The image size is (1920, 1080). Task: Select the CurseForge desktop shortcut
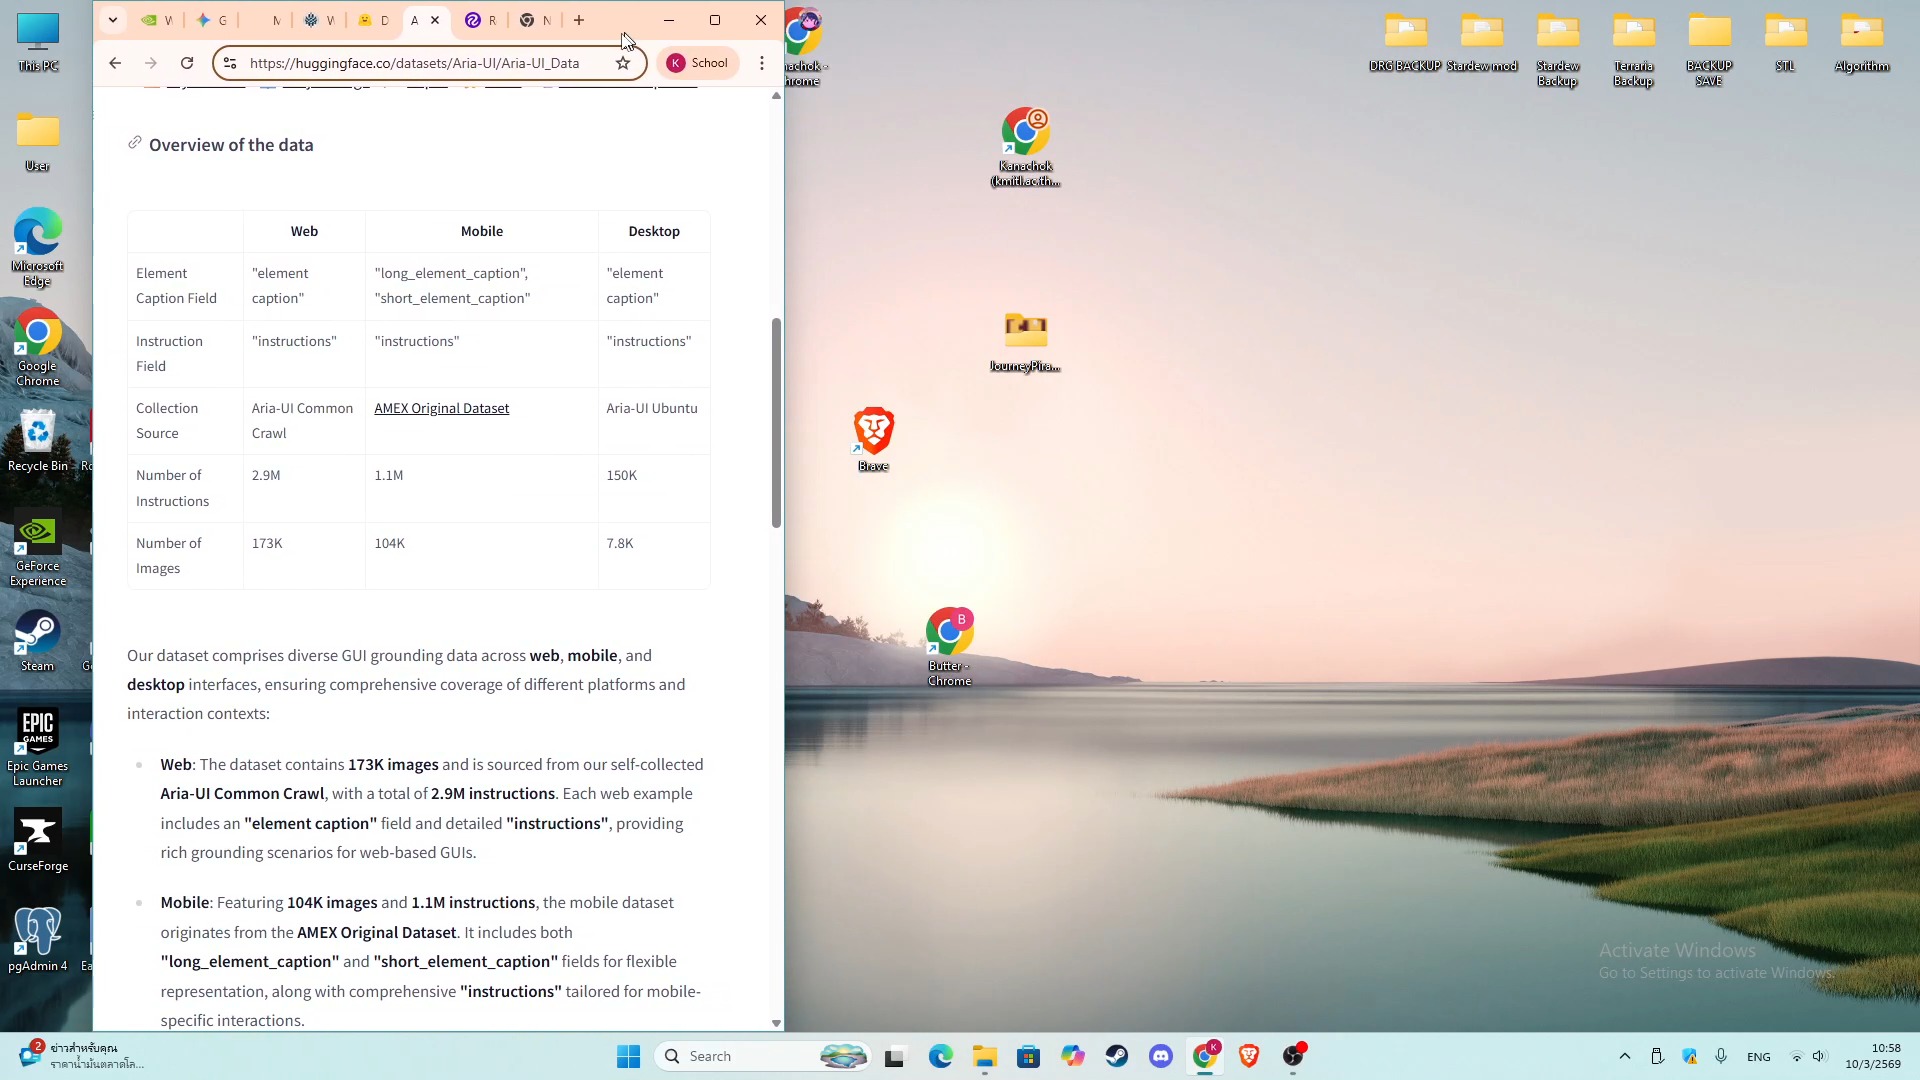(x=38, y=840)
